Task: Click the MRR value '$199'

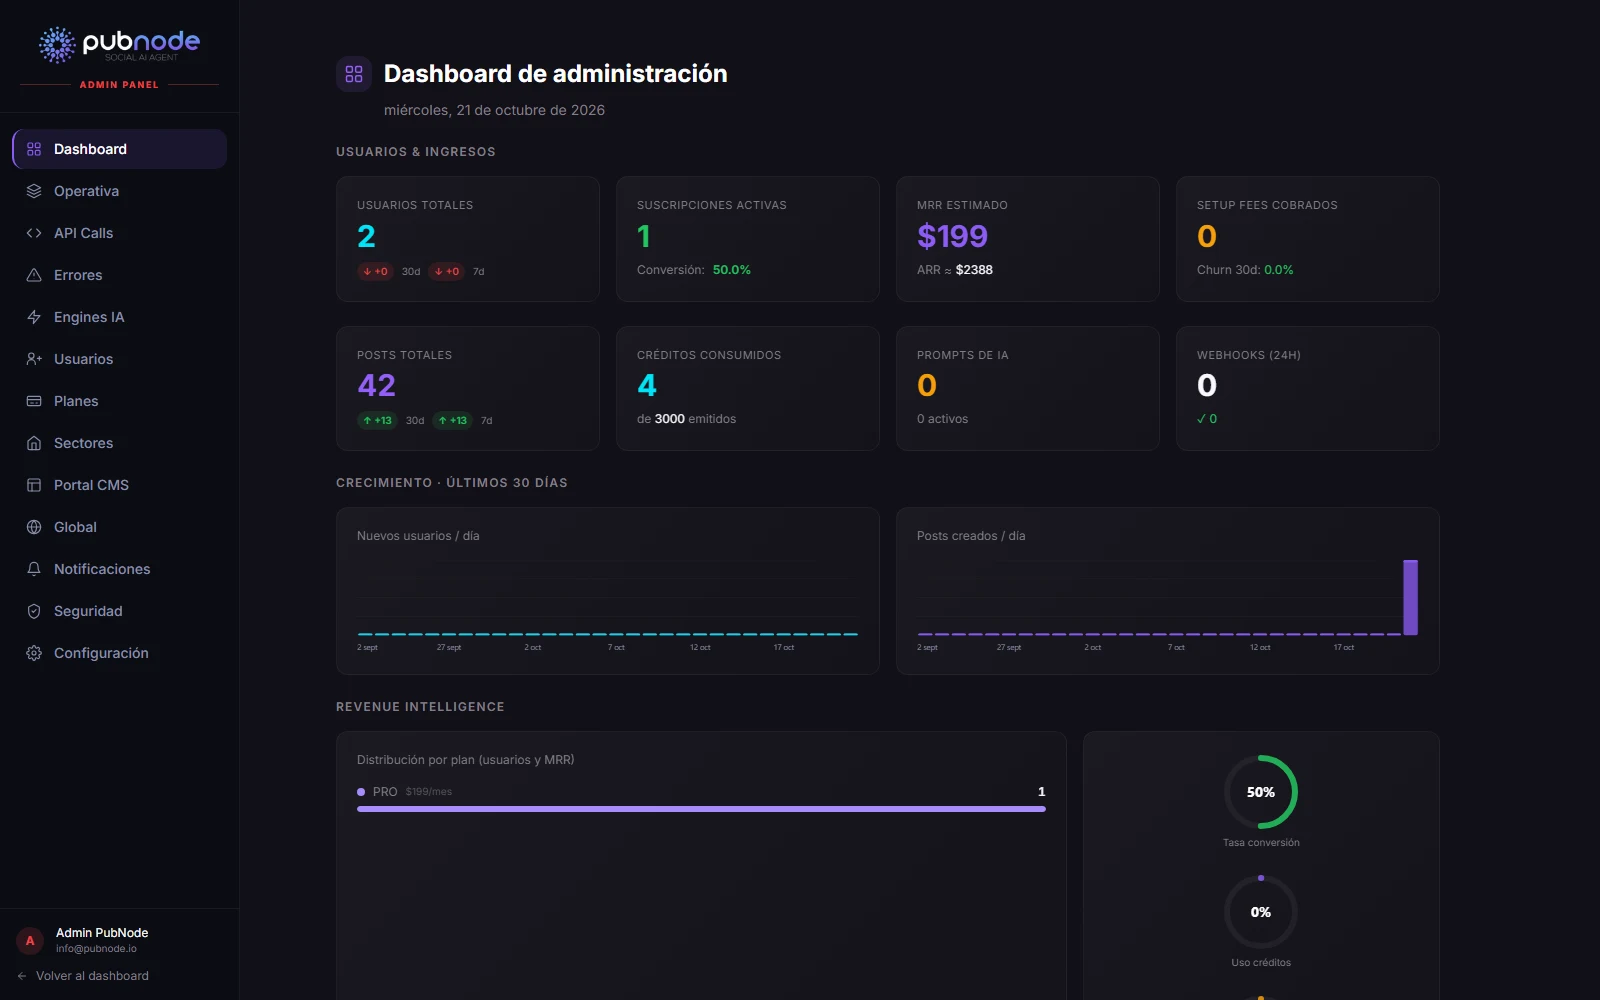Action: (952, 236)
